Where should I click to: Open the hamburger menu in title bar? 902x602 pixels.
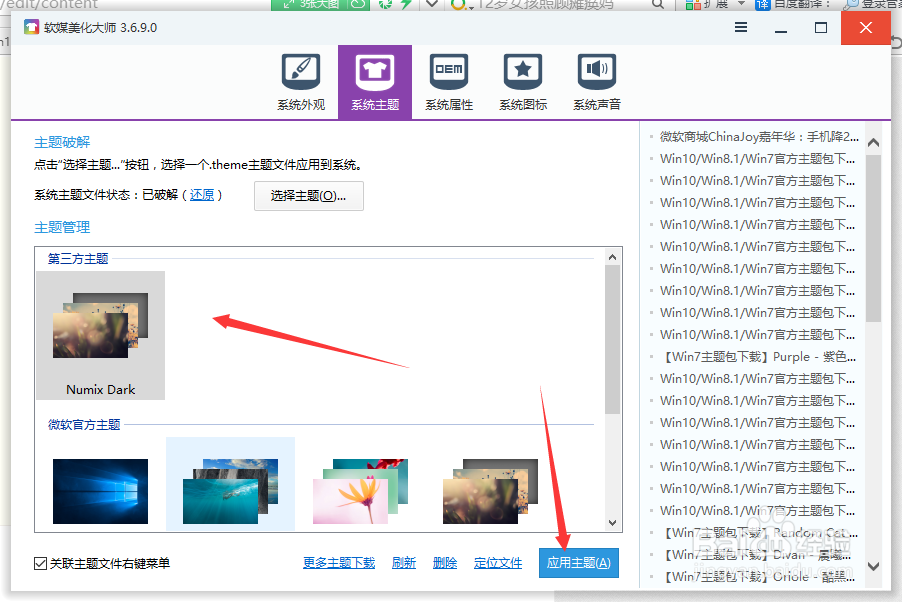click(741, 27)
